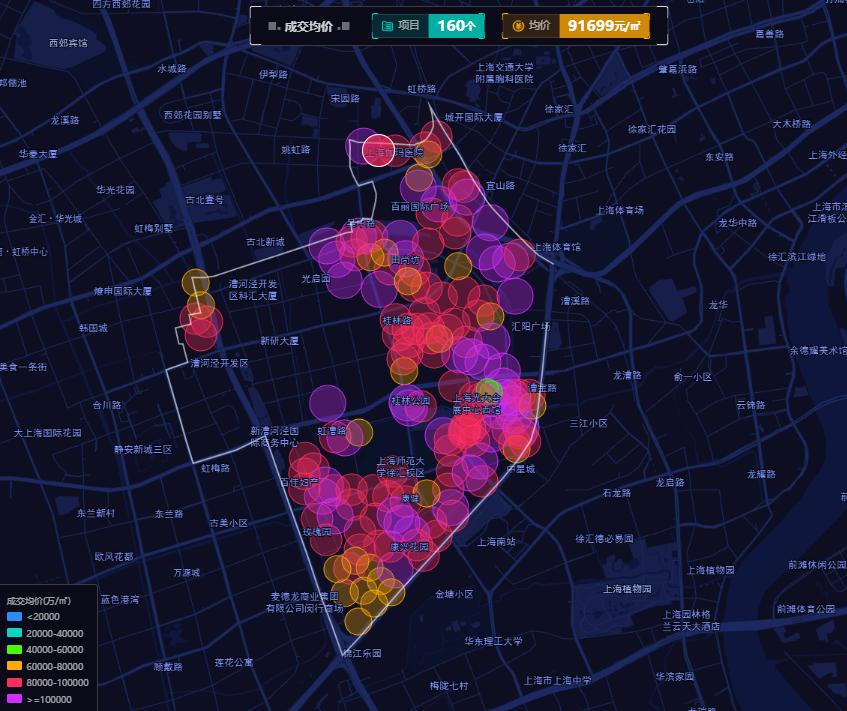
Task: Click the 上海南站 map label
Action: (496, 541)
